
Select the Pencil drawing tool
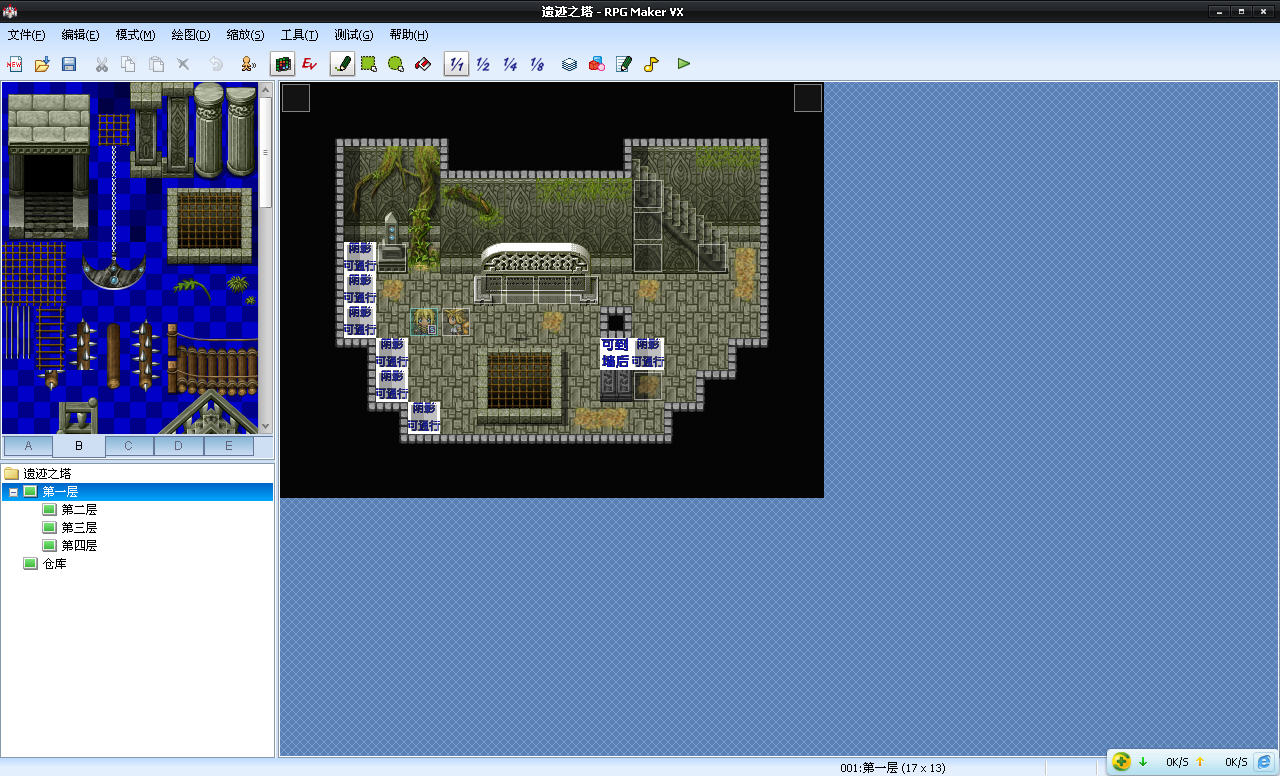(x=342, y=64)
